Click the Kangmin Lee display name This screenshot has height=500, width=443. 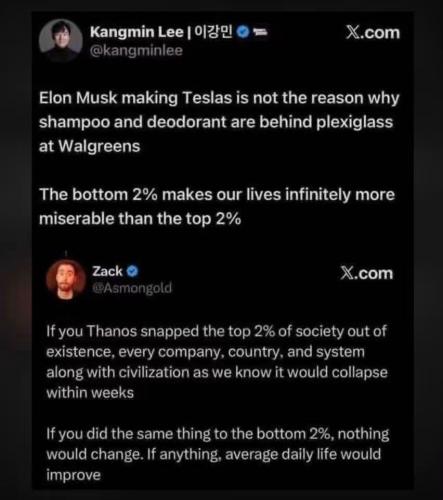click(x=137, y=32)
